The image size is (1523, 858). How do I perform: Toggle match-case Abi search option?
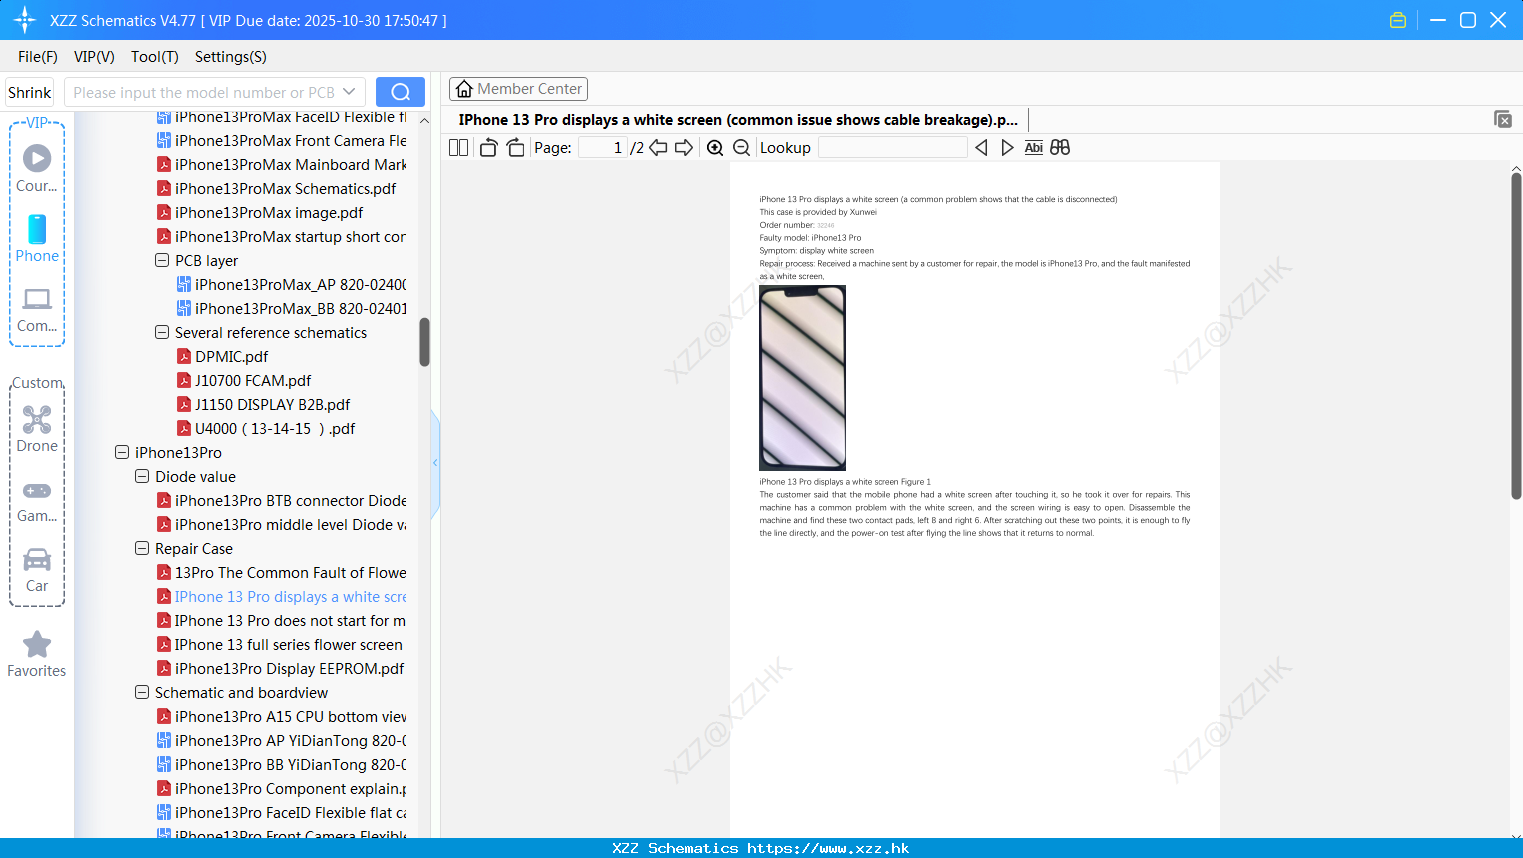(1034, 148)
